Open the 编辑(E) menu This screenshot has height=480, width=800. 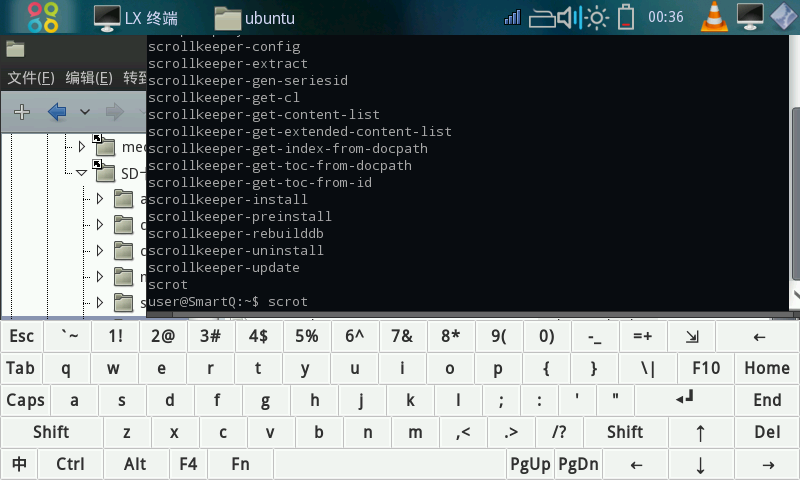tap(88, 78)
